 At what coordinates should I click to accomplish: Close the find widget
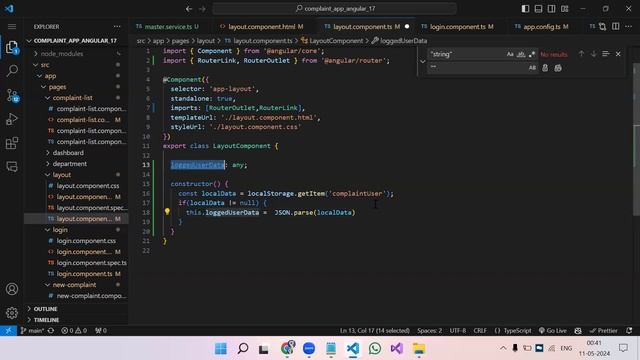pos(618,54)
